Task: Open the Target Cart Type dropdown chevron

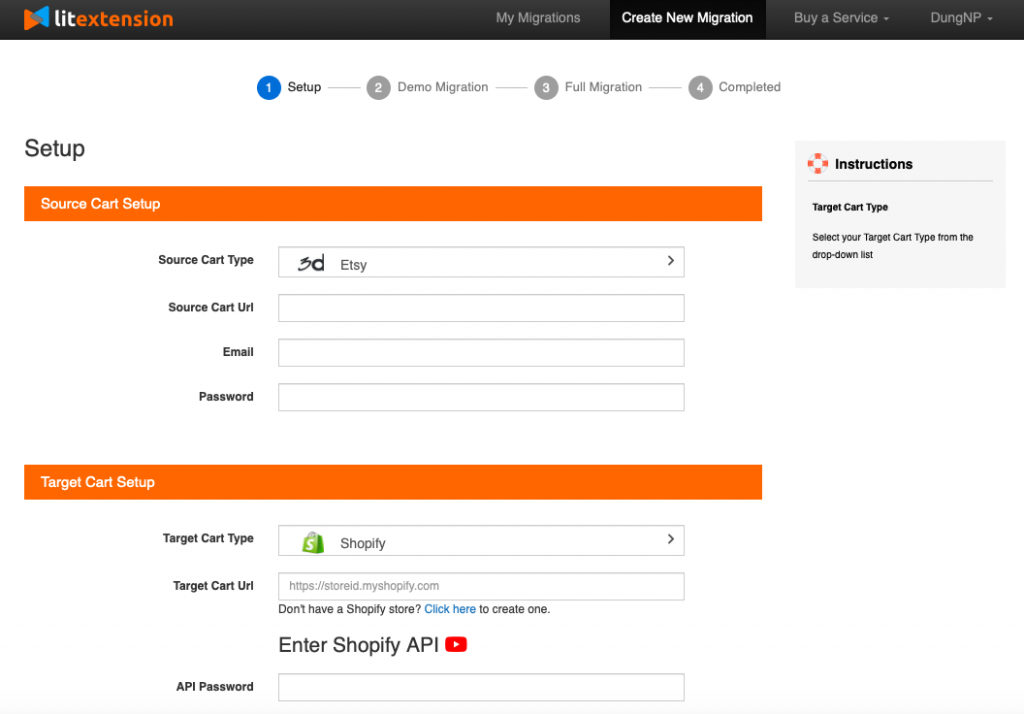Action: tap(671, 539)
